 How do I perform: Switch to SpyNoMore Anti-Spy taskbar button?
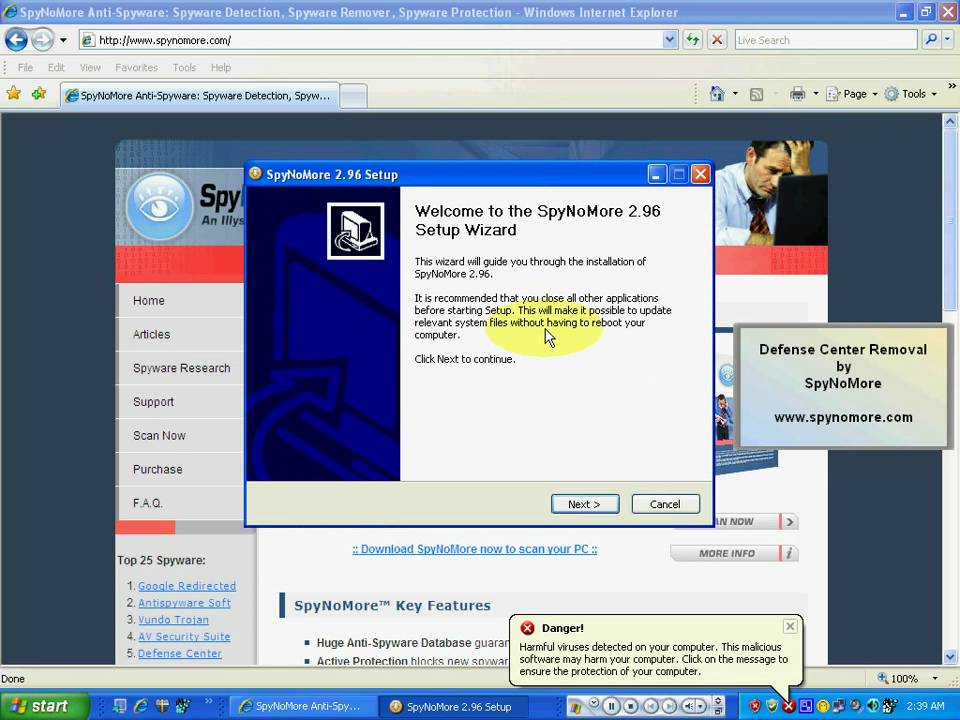301,707
